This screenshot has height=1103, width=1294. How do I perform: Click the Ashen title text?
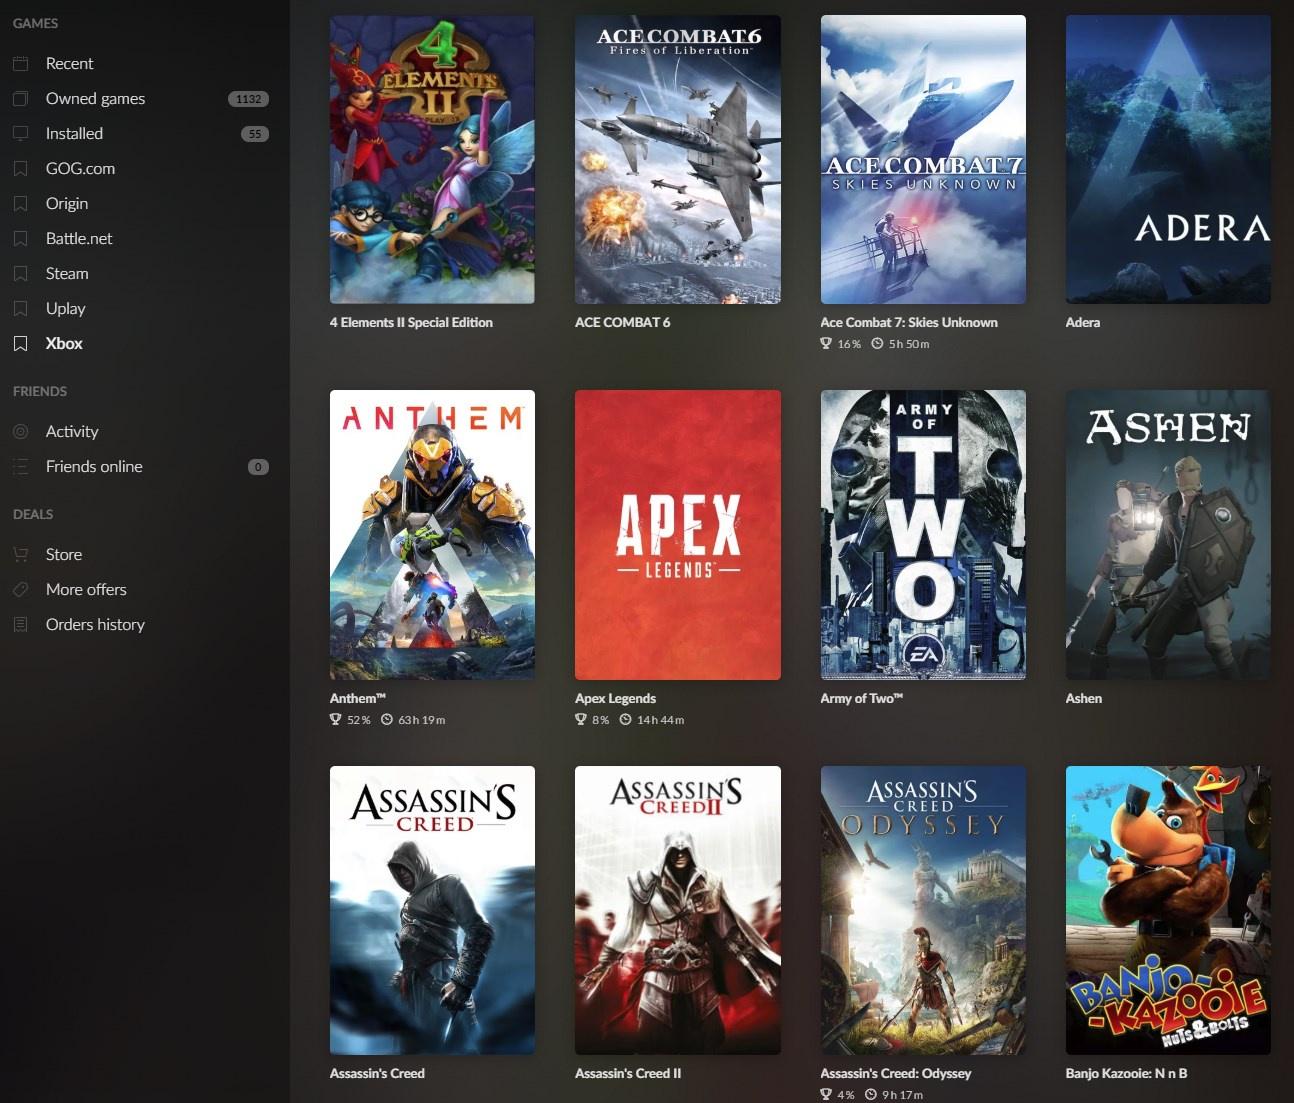pyautogui.click(x=1083, y=698)
